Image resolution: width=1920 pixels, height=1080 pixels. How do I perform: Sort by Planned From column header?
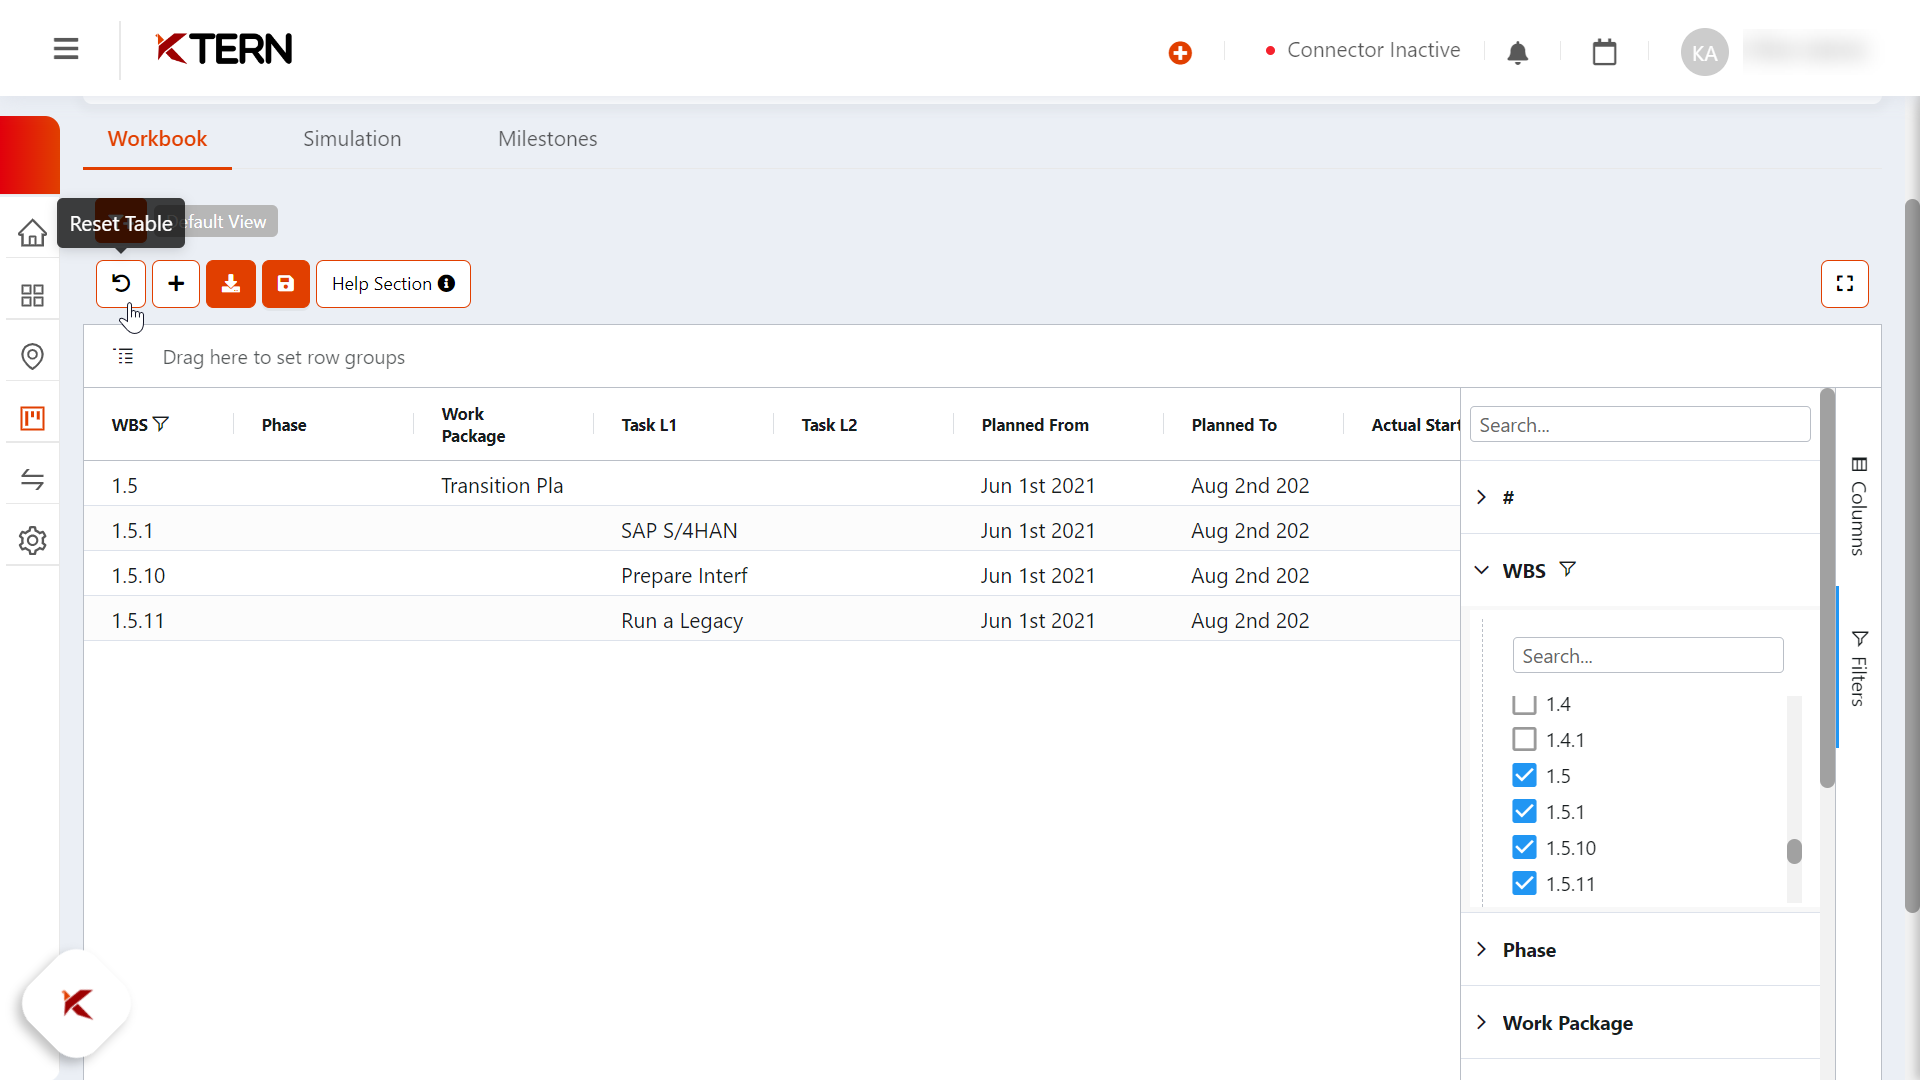coord(1035,425)
